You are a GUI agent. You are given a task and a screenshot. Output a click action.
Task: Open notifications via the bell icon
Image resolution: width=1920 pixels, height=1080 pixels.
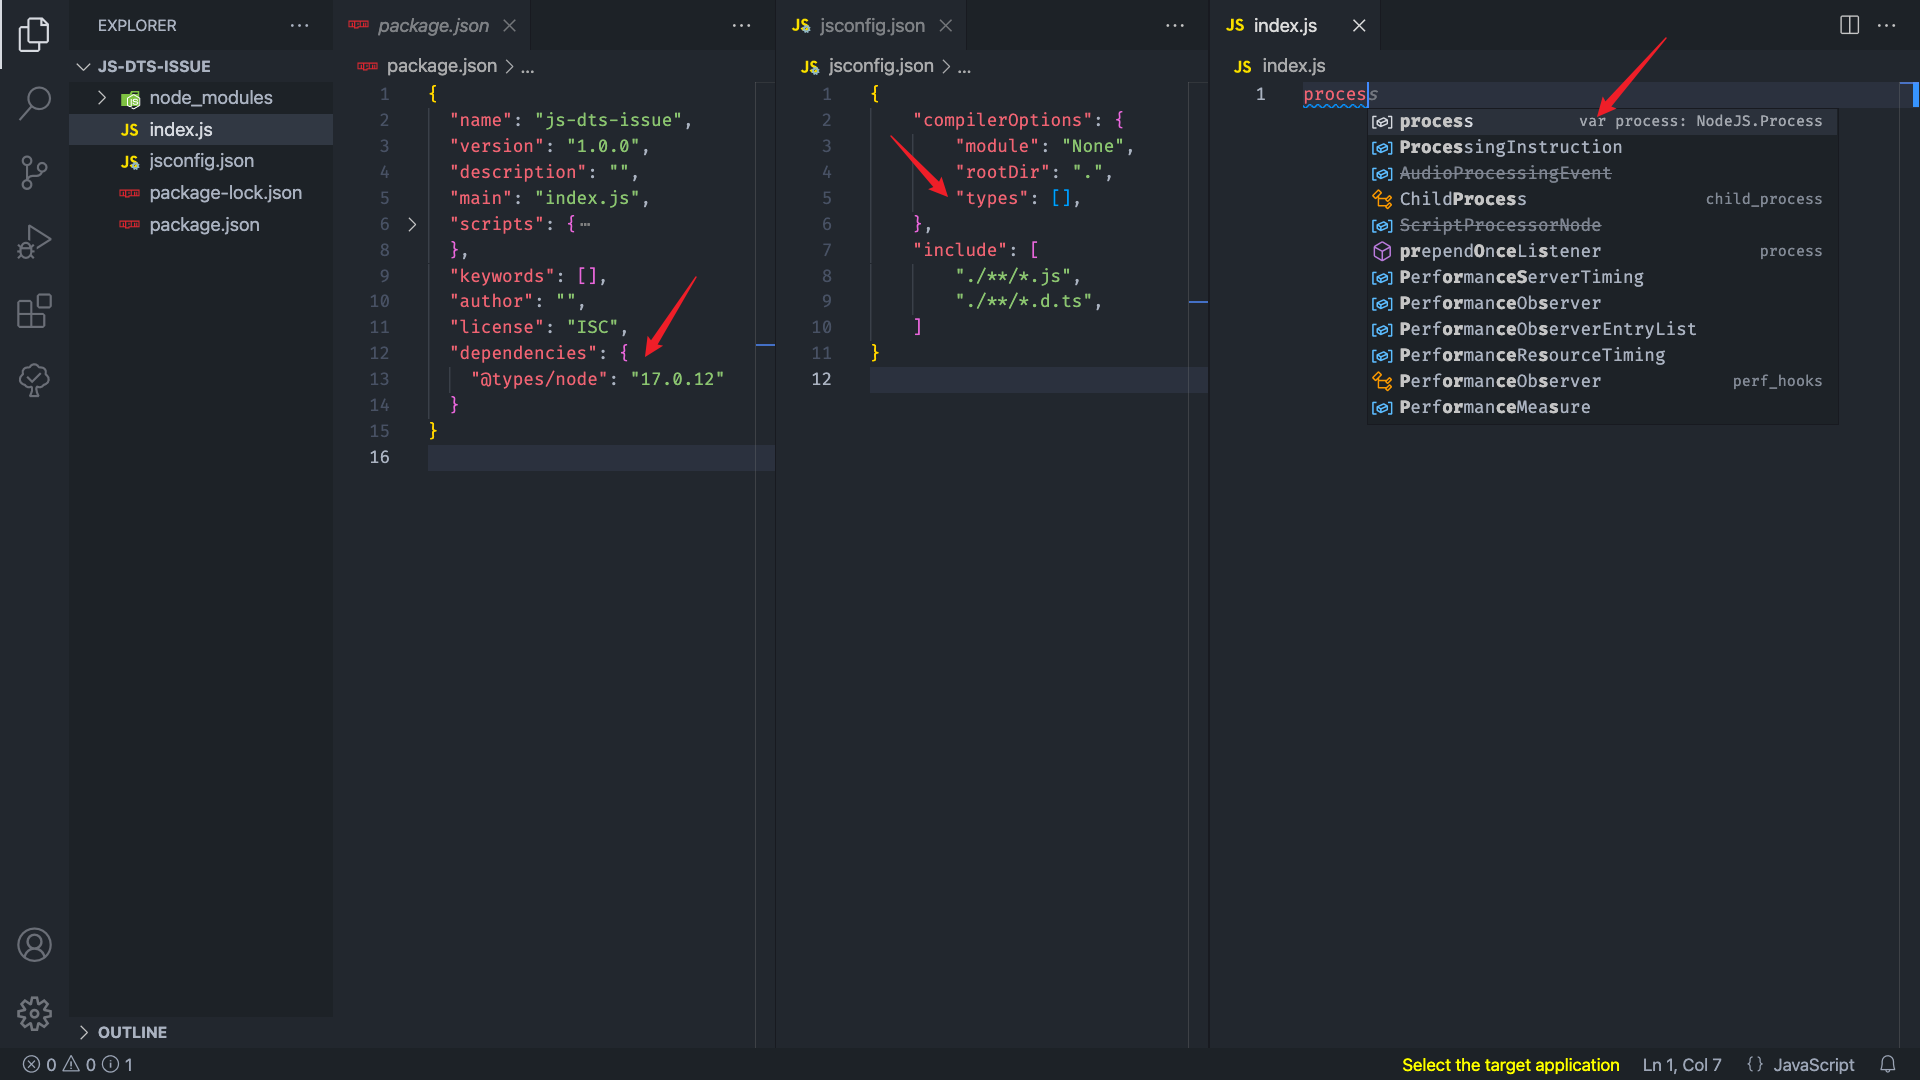pyautogui.click(x=1889, y=1064)
